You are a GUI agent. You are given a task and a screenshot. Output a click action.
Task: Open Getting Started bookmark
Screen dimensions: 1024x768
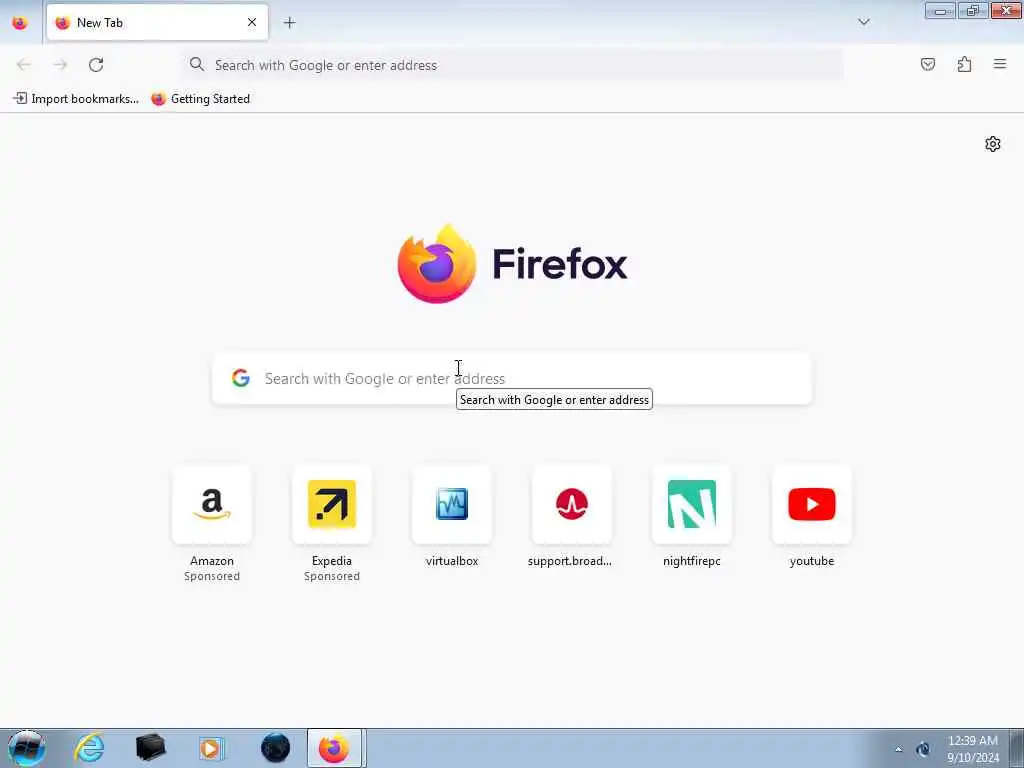point(201,99)
